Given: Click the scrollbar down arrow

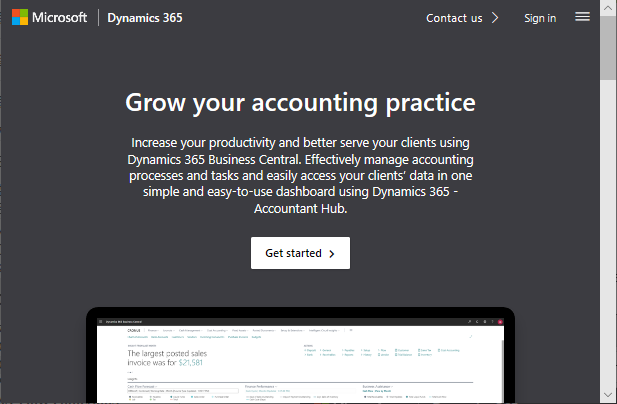Looking at the screenshot, I should coord(608,394).
